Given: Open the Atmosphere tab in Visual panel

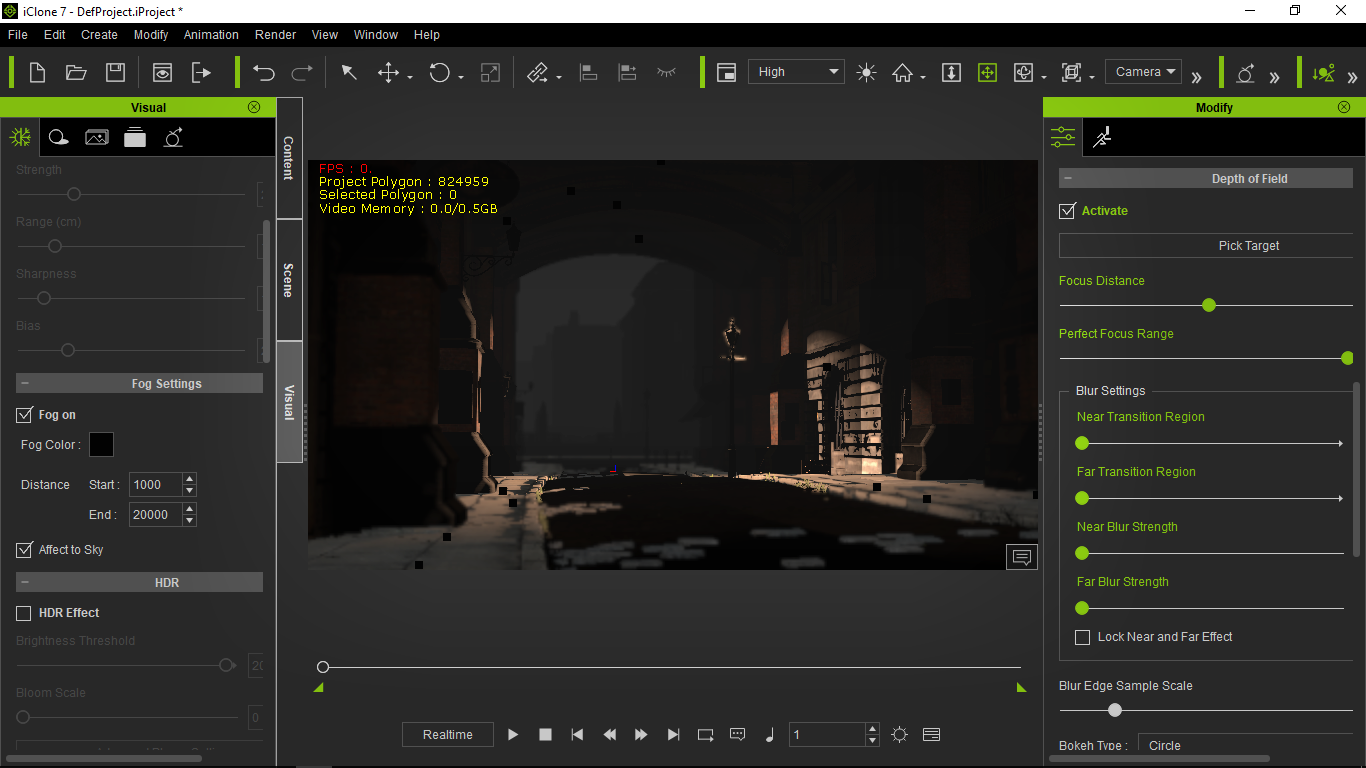Looking at the screenshot, I should (x=20, y=137).
